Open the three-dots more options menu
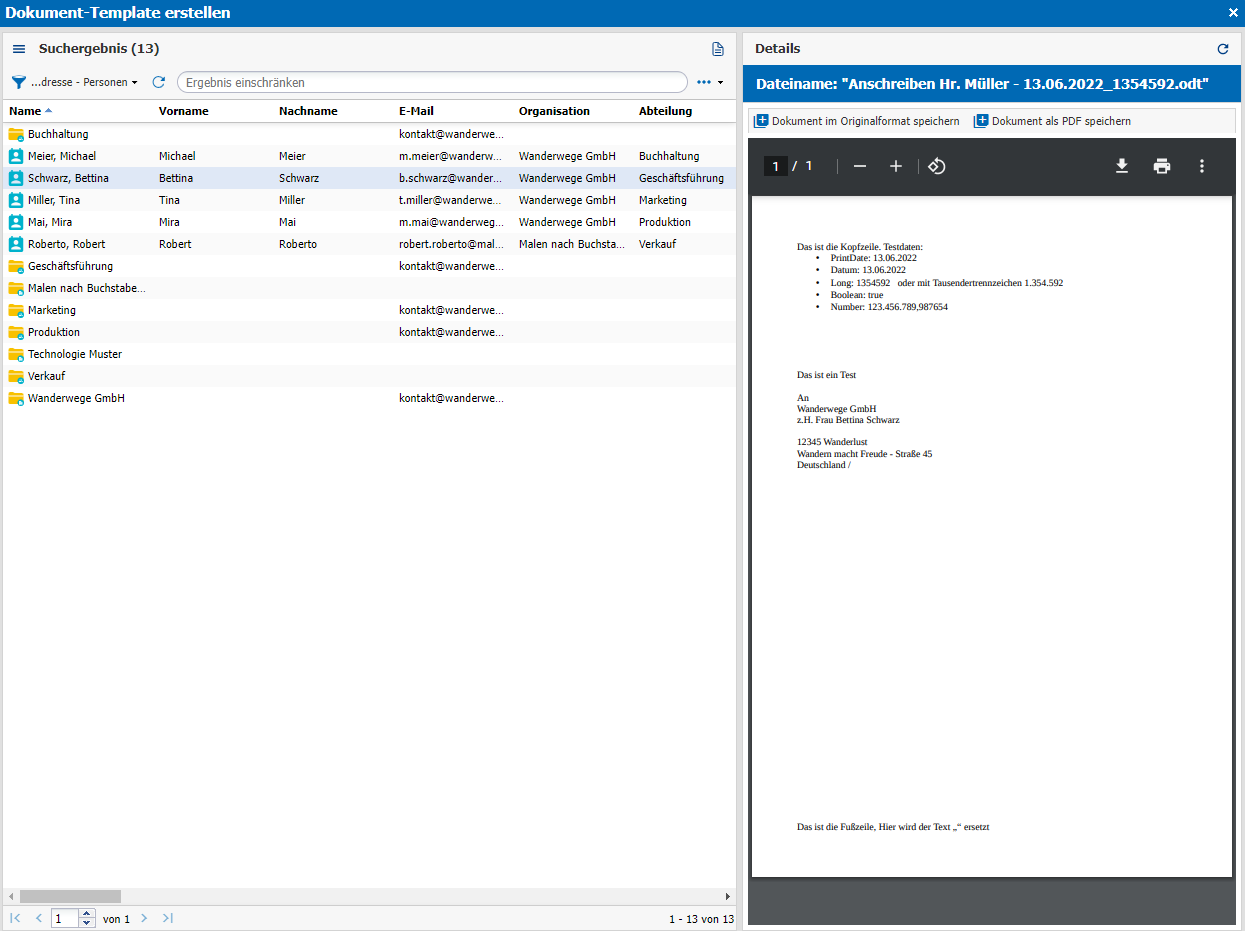Viewport: 1245px width, 931px height. click(709, 82)
